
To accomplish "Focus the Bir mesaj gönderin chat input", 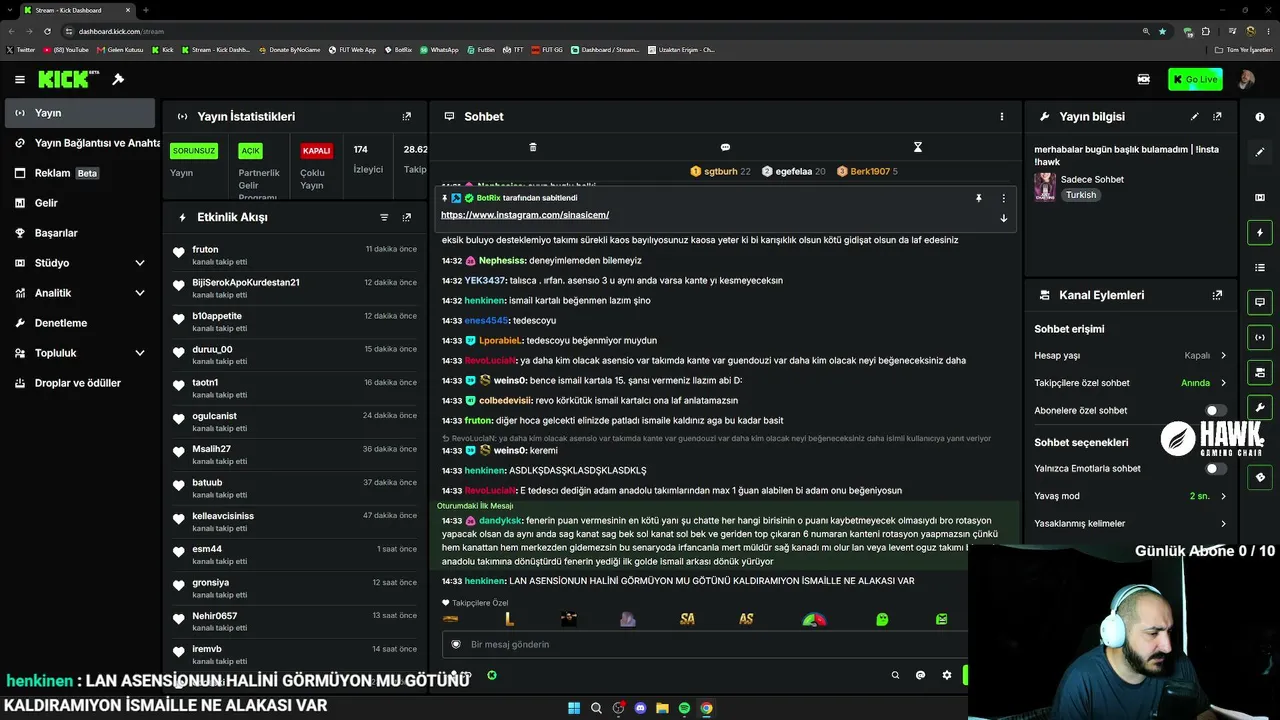I will [705, 644].
